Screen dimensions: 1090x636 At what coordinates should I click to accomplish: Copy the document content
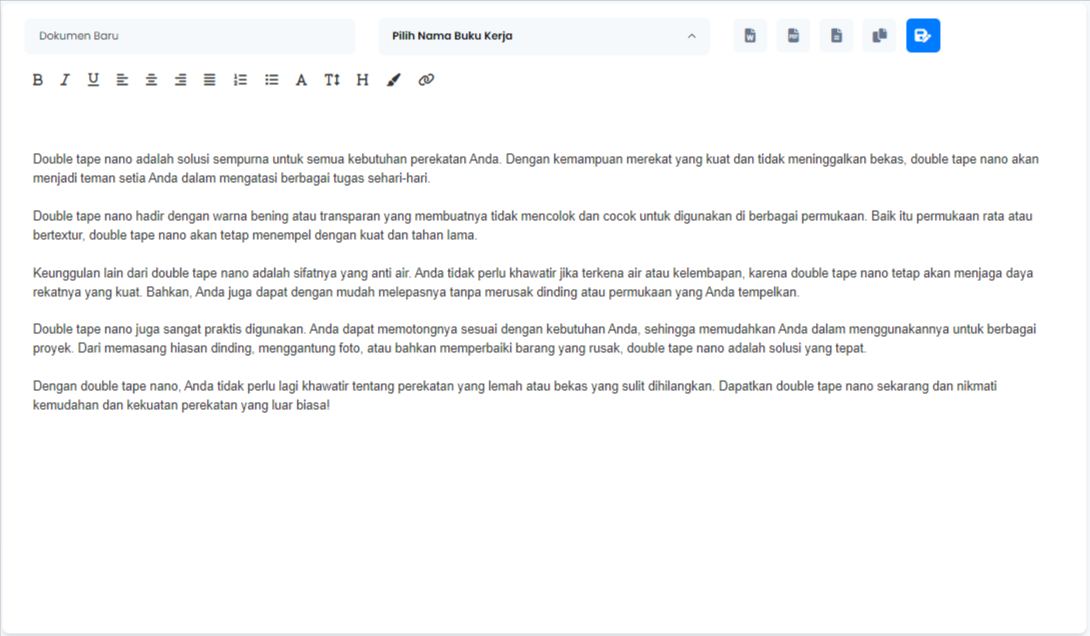click(x=879, y=35)
